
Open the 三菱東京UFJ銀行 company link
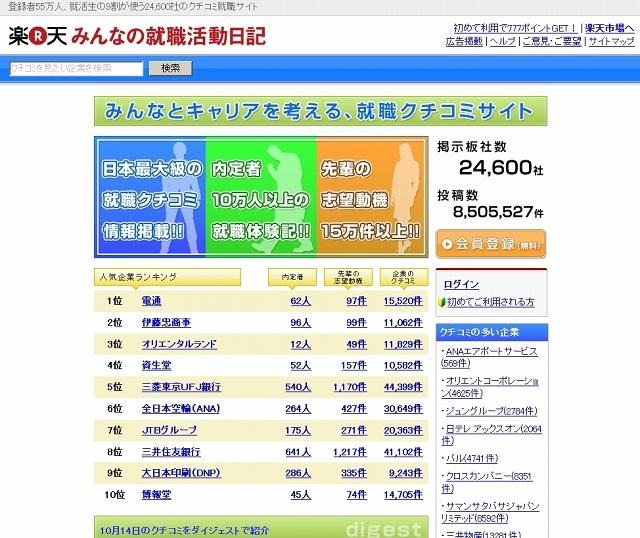click(181, 387)
